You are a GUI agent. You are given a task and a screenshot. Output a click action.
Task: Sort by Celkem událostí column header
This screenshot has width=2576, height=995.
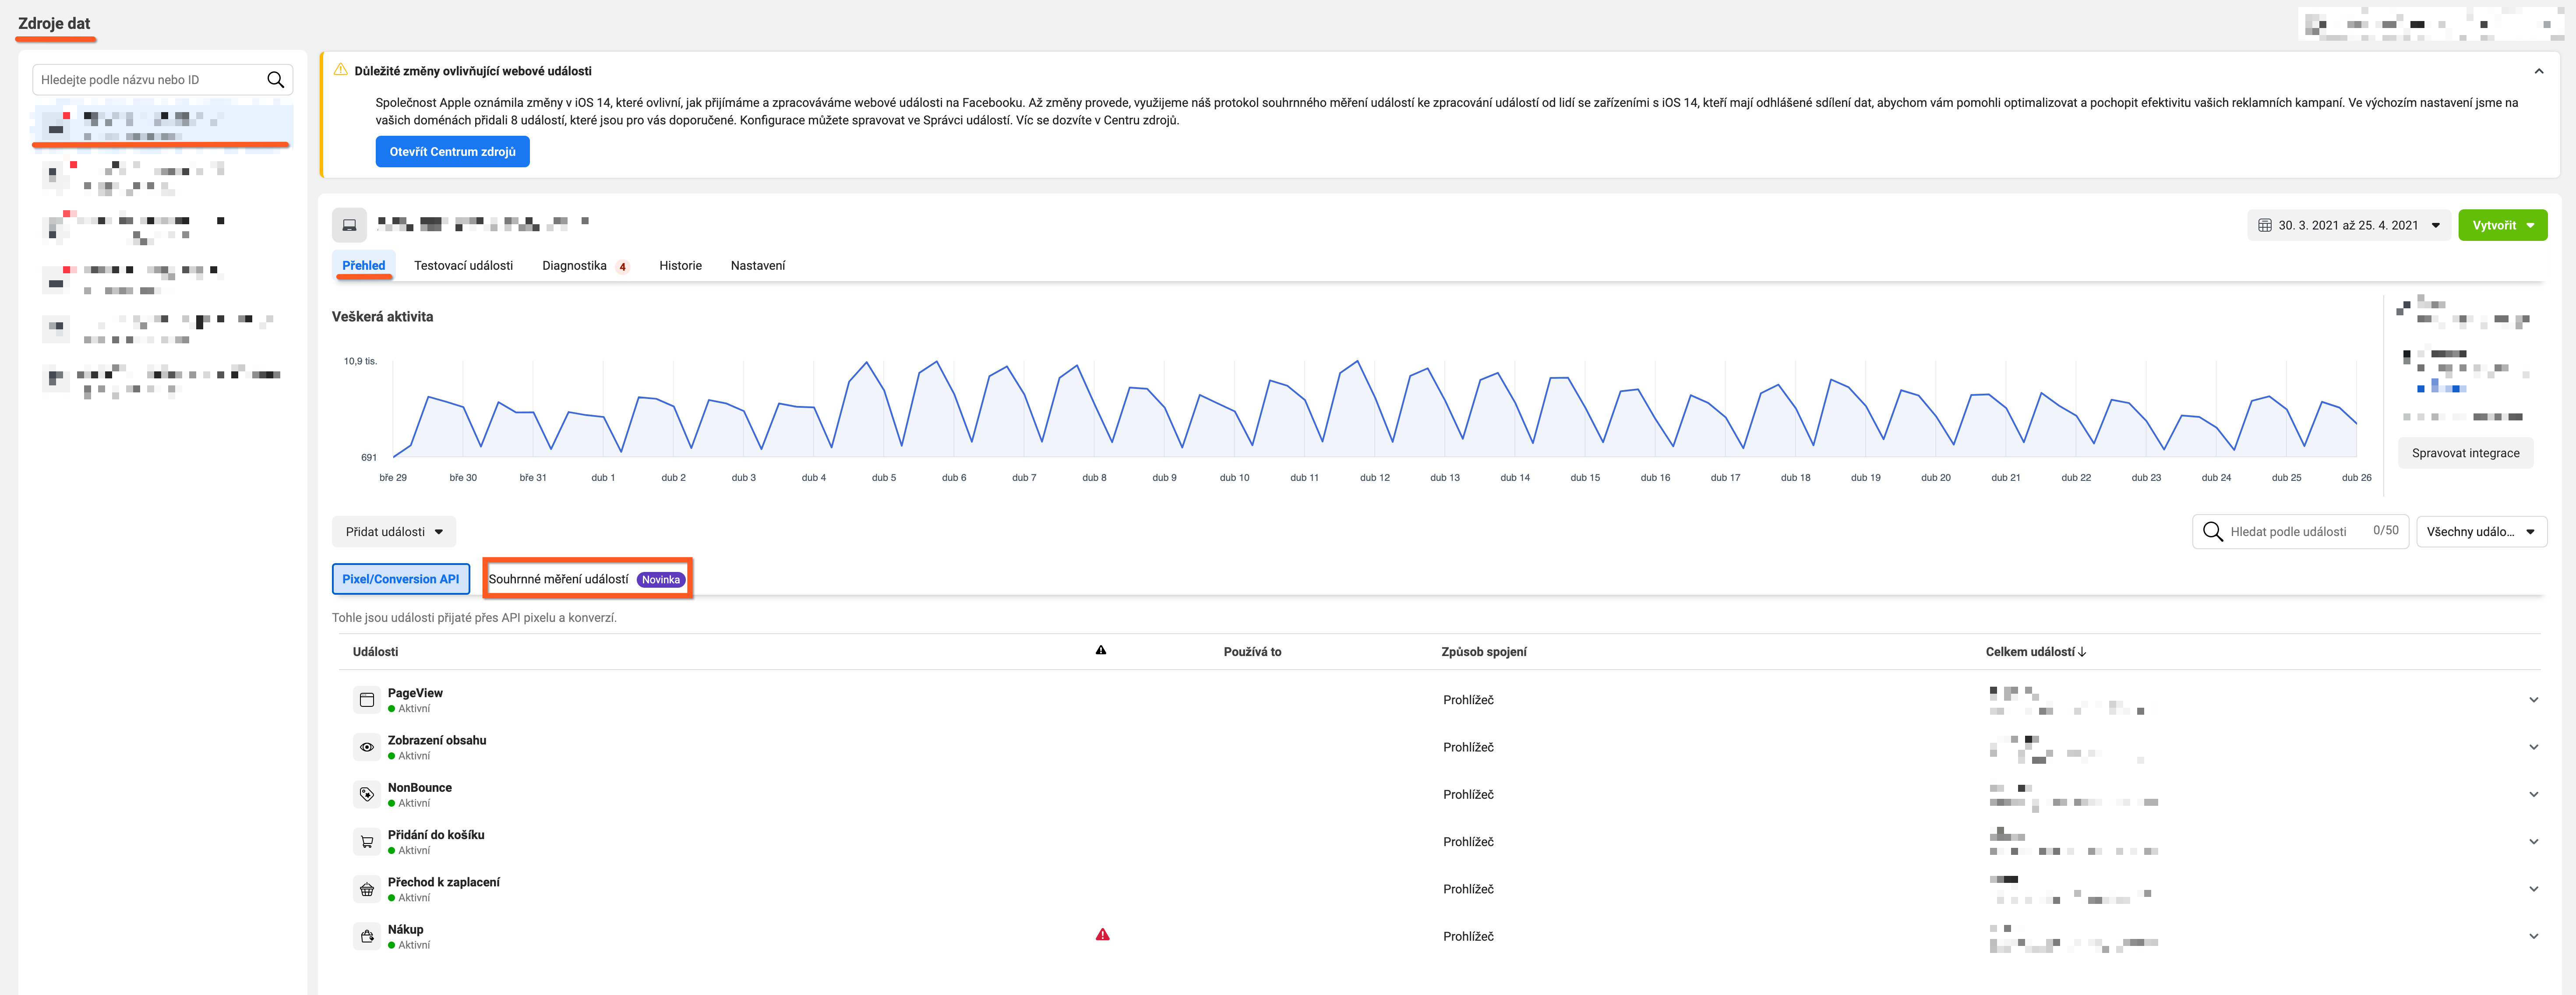tap(2035, 651)
